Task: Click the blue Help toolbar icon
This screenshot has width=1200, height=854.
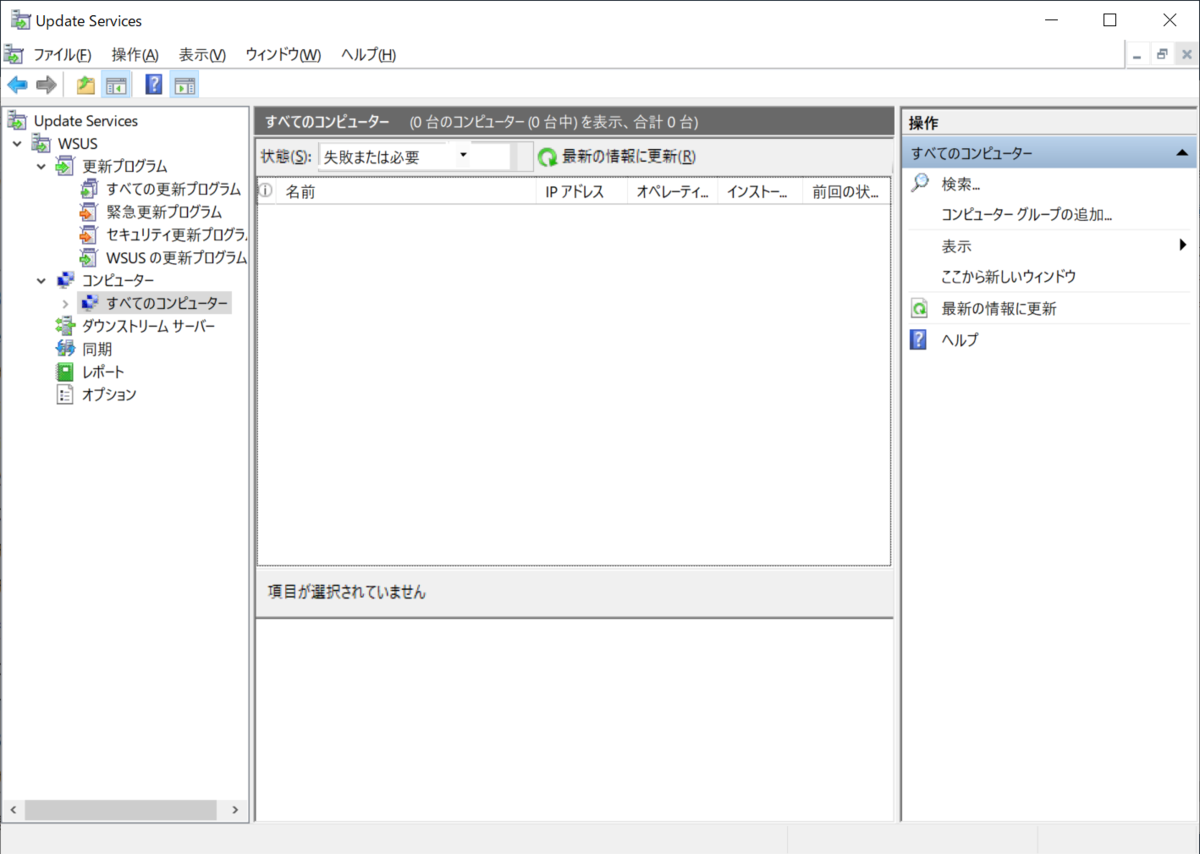Action: click(x=154, y=85)
